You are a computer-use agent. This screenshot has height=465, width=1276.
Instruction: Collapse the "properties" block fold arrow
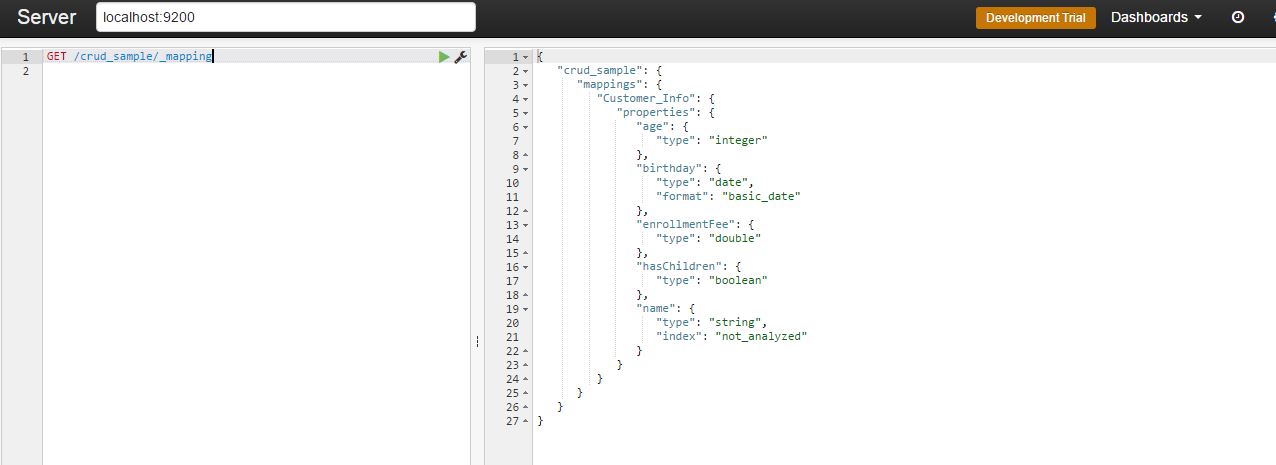526,113
